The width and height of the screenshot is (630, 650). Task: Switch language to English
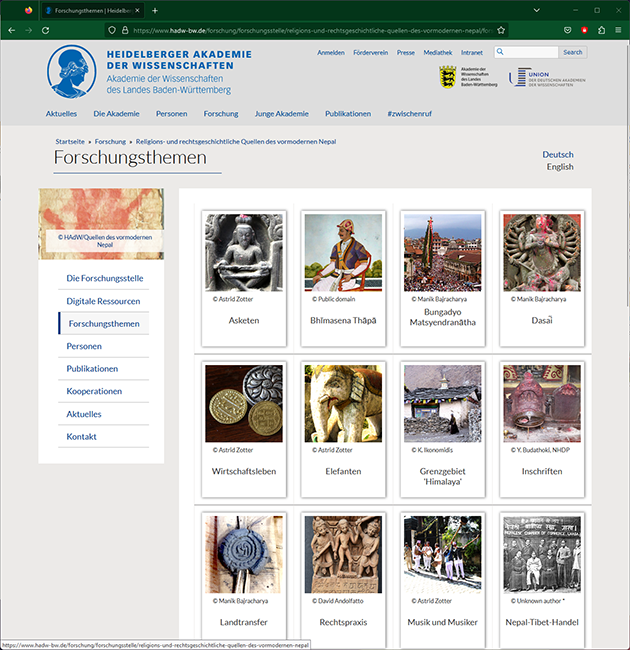pos(560,167)
